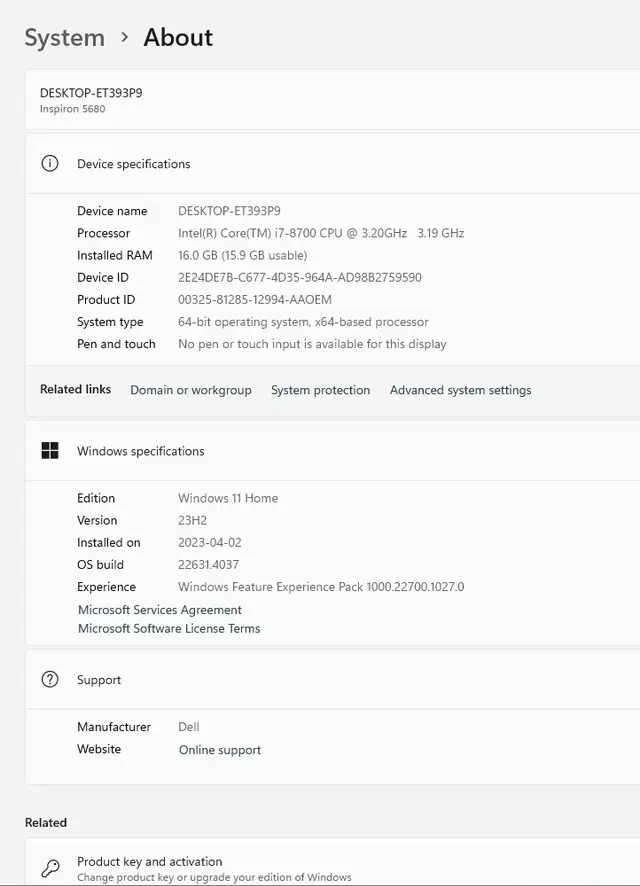
Task: Click the About page title
Action: 178,37
